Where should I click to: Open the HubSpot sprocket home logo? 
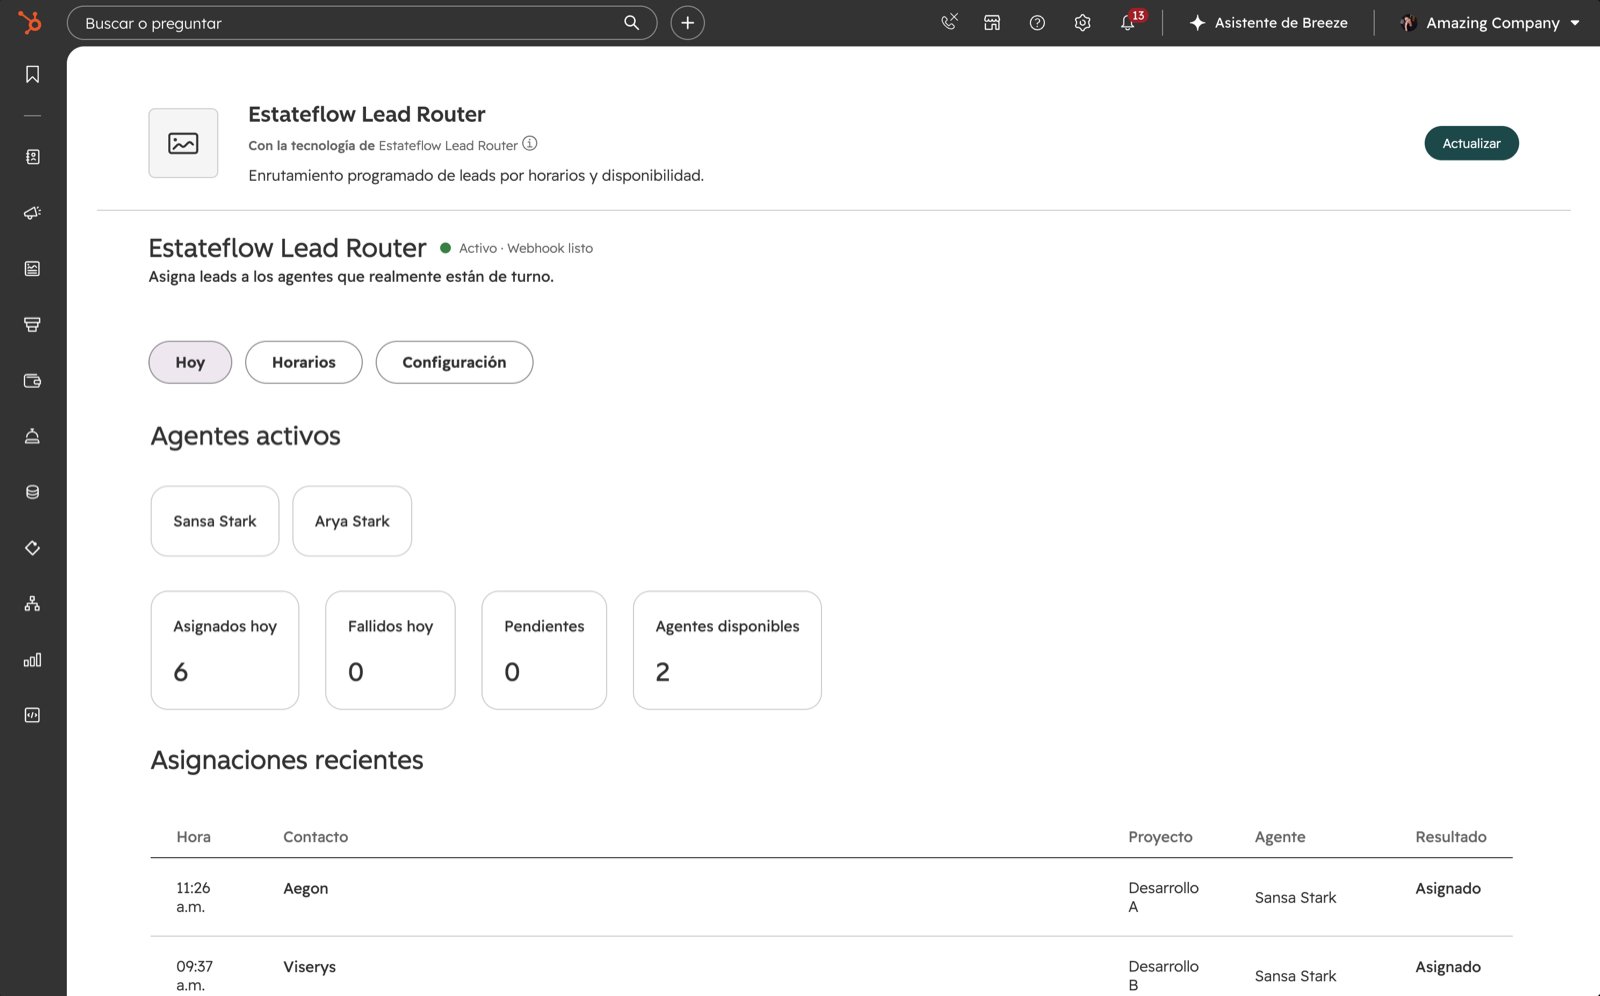pyautogui.click(x=30, y=22)
